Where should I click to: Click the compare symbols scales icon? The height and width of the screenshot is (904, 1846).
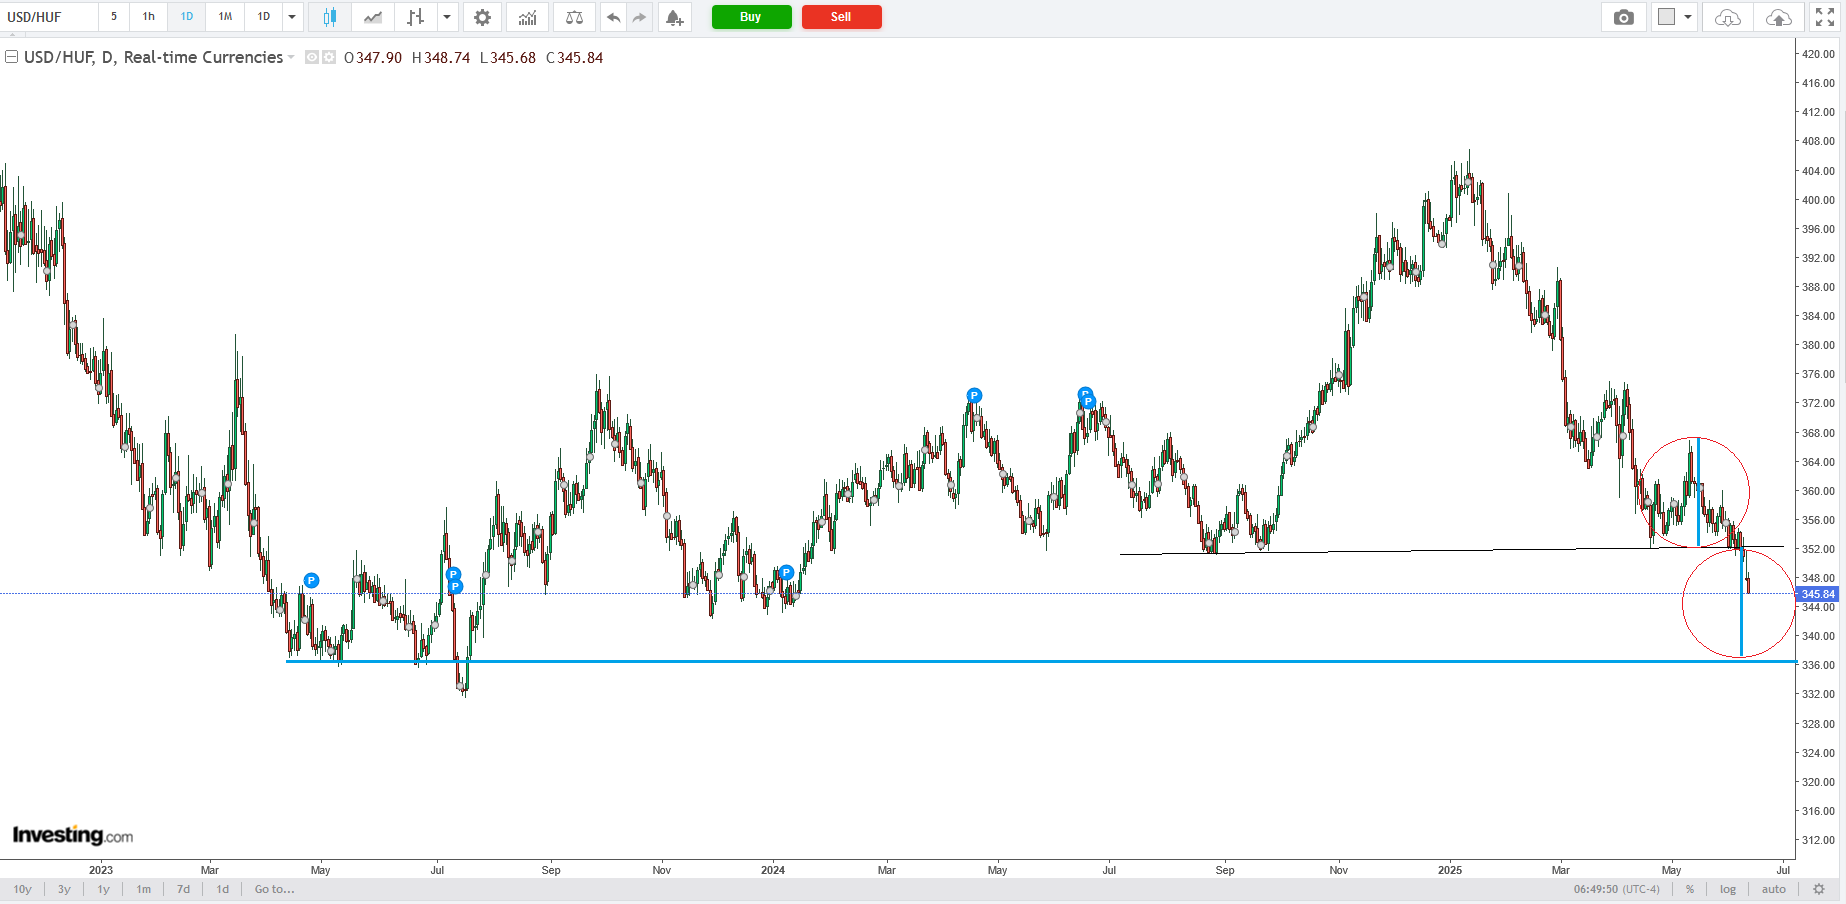574,17
